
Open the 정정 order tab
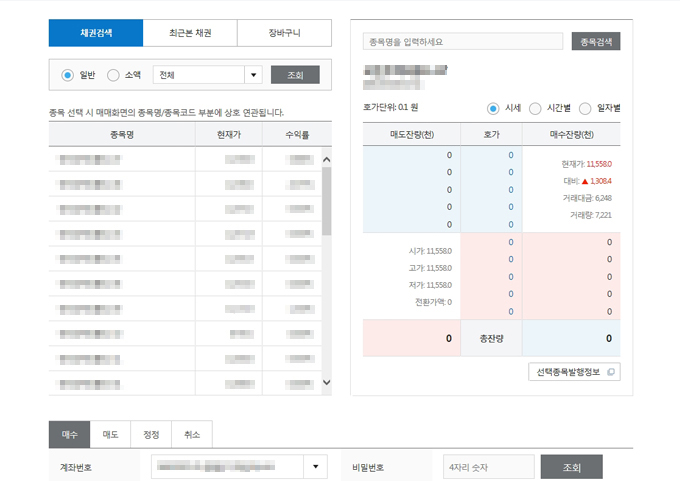151,435
